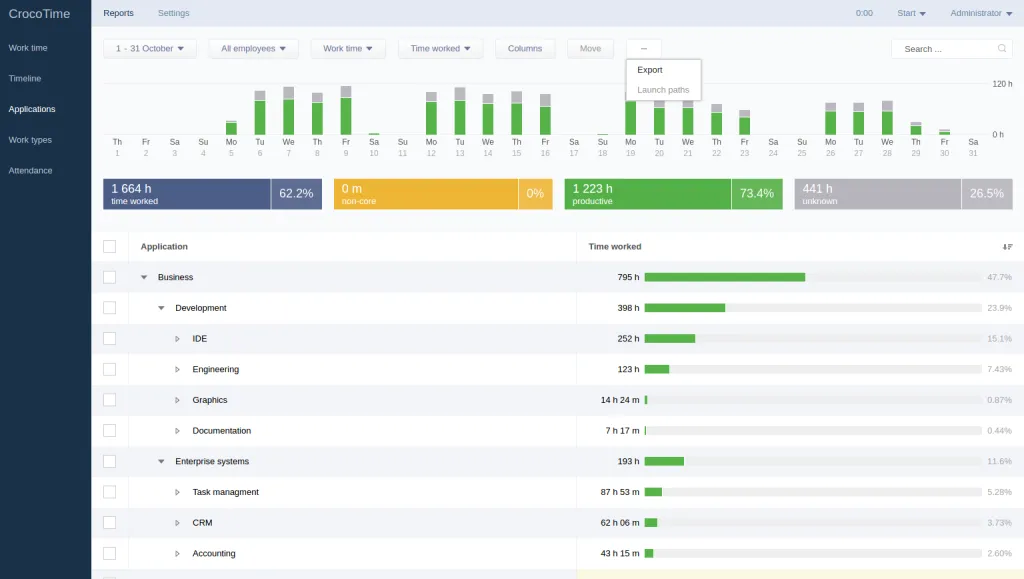Collapse the Business group
This screenshot has width=1024, height=579.
click(x=144, y=277)
